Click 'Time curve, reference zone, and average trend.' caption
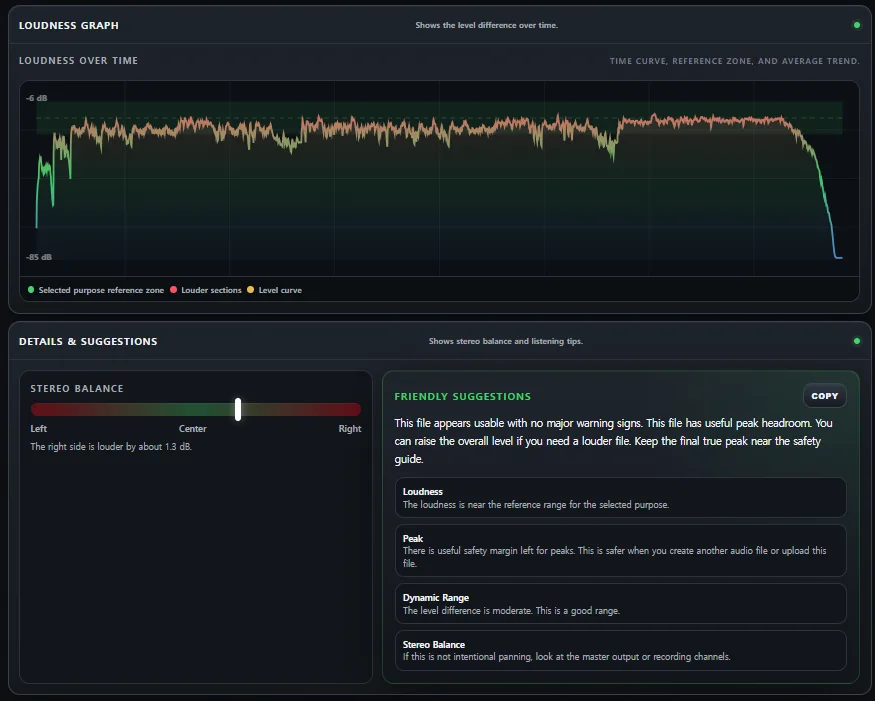 pyautogui.click(x=734, y=61)
